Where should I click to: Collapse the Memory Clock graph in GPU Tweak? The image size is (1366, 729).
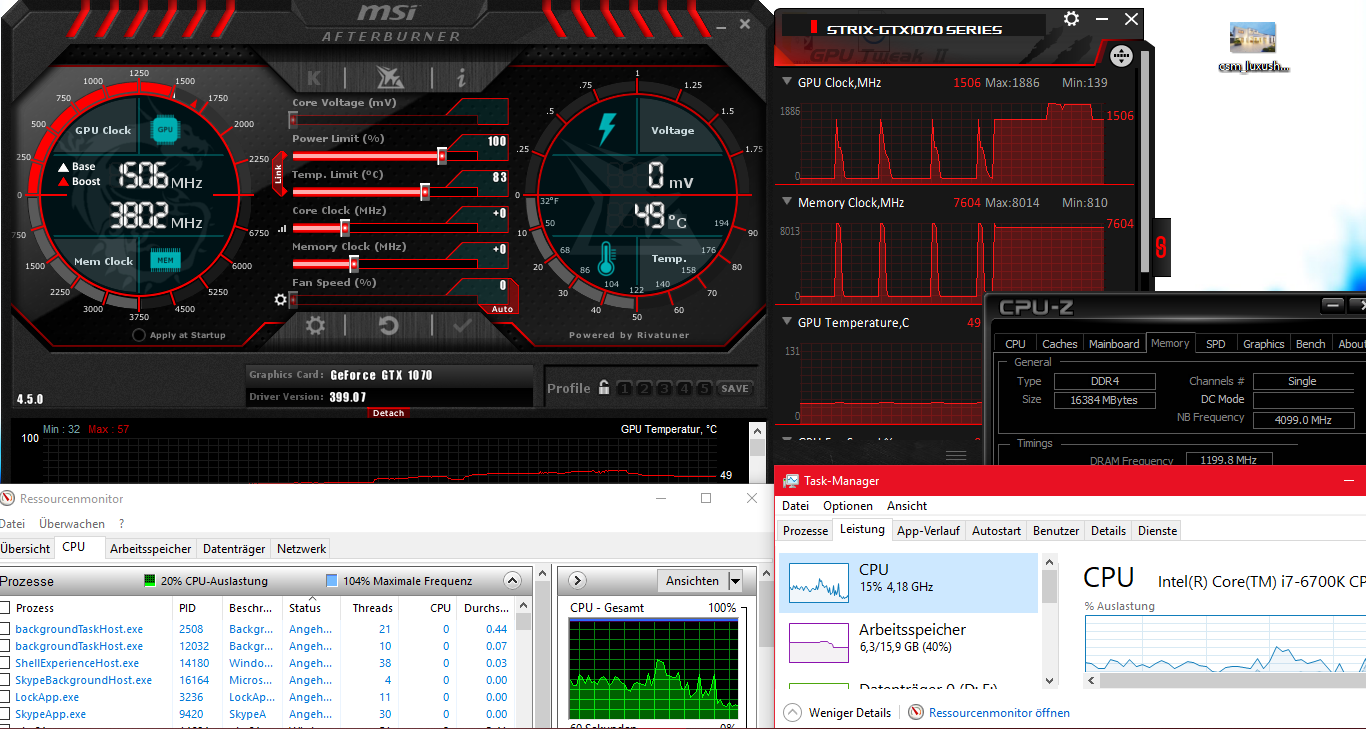click(786, 203)
